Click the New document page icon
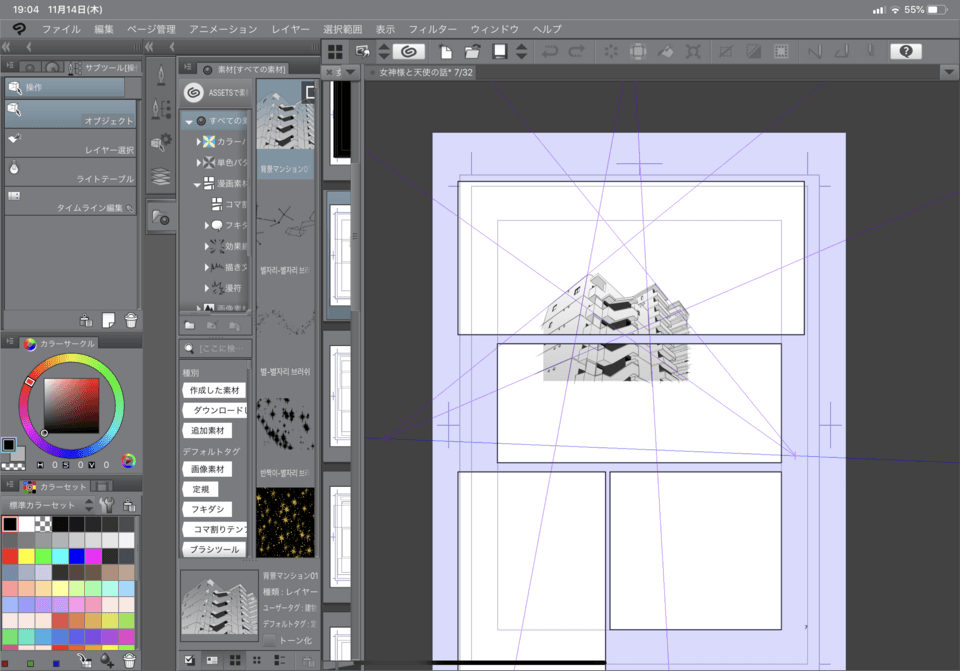 pyautogui.click(x=447, y=51)
